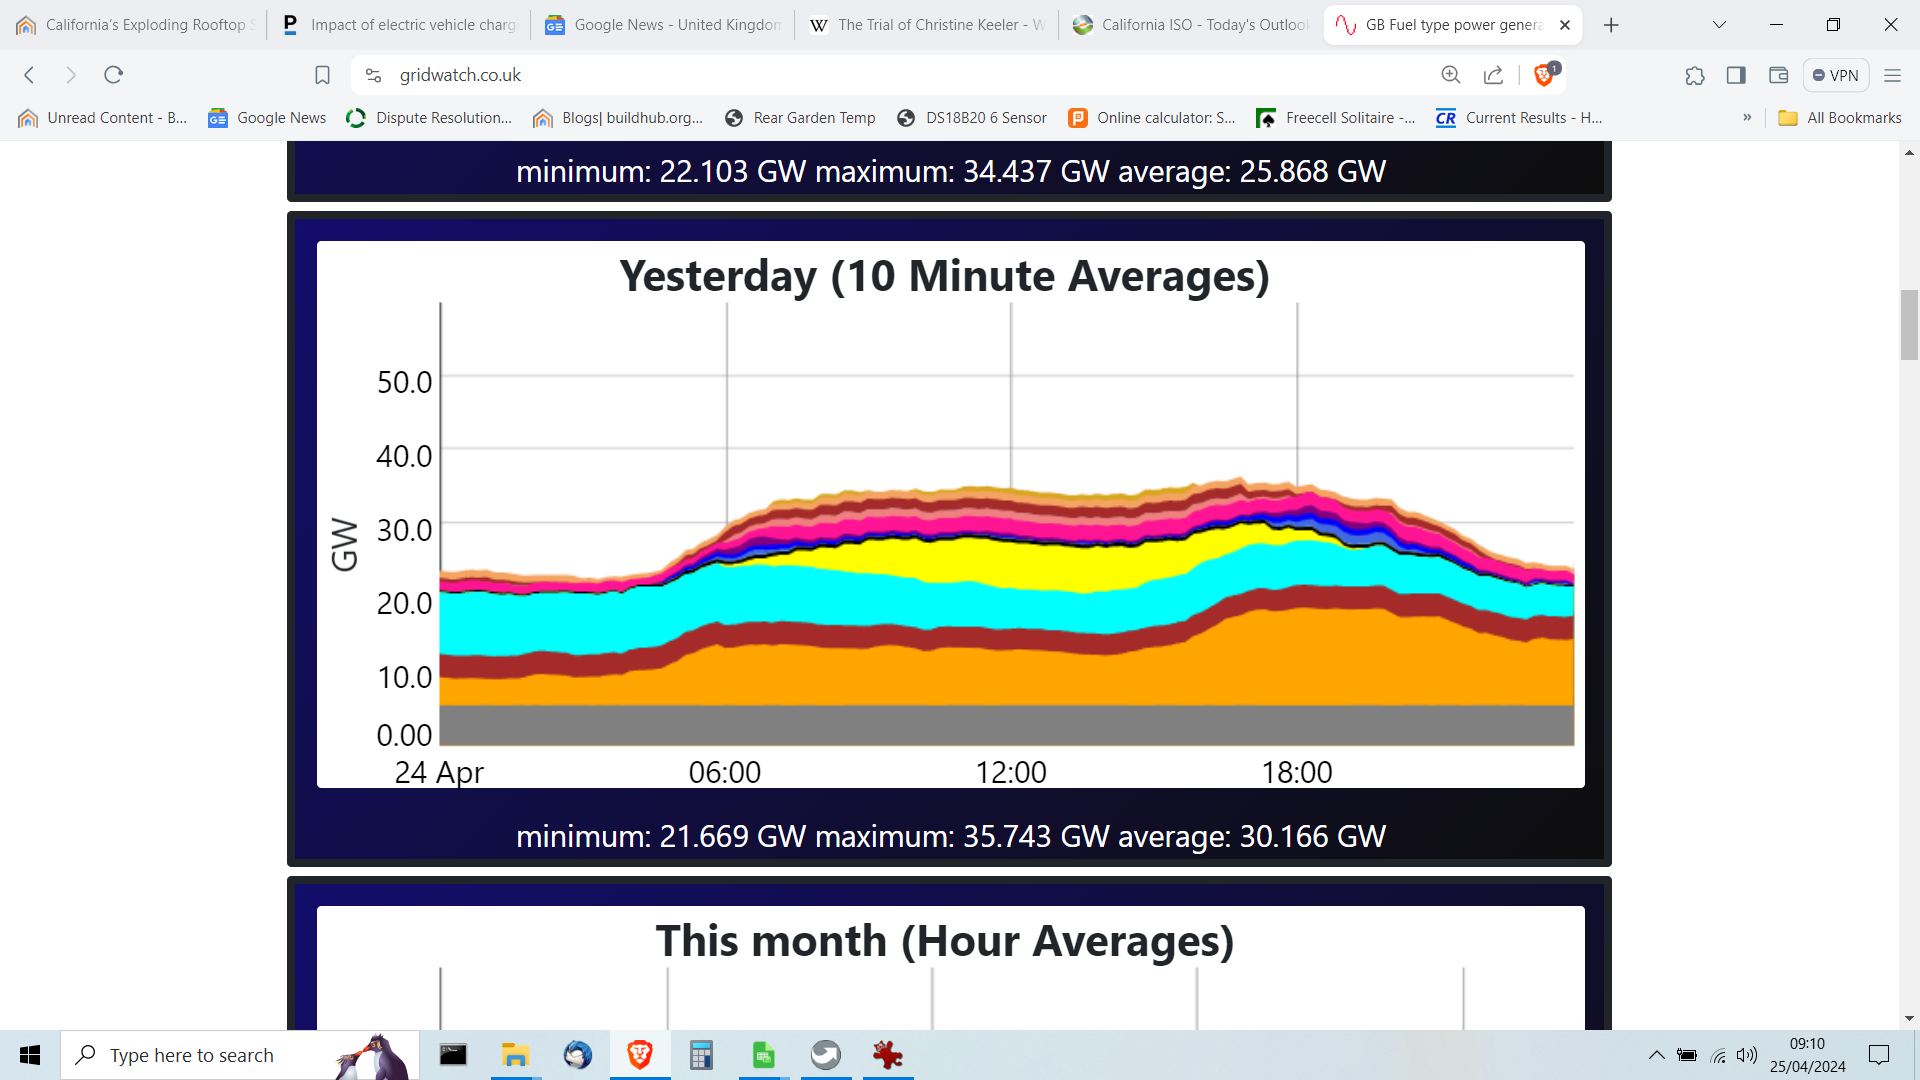Show hidden system tray icons
Screen dimensions: 1920x1080
point(1656,1055)
